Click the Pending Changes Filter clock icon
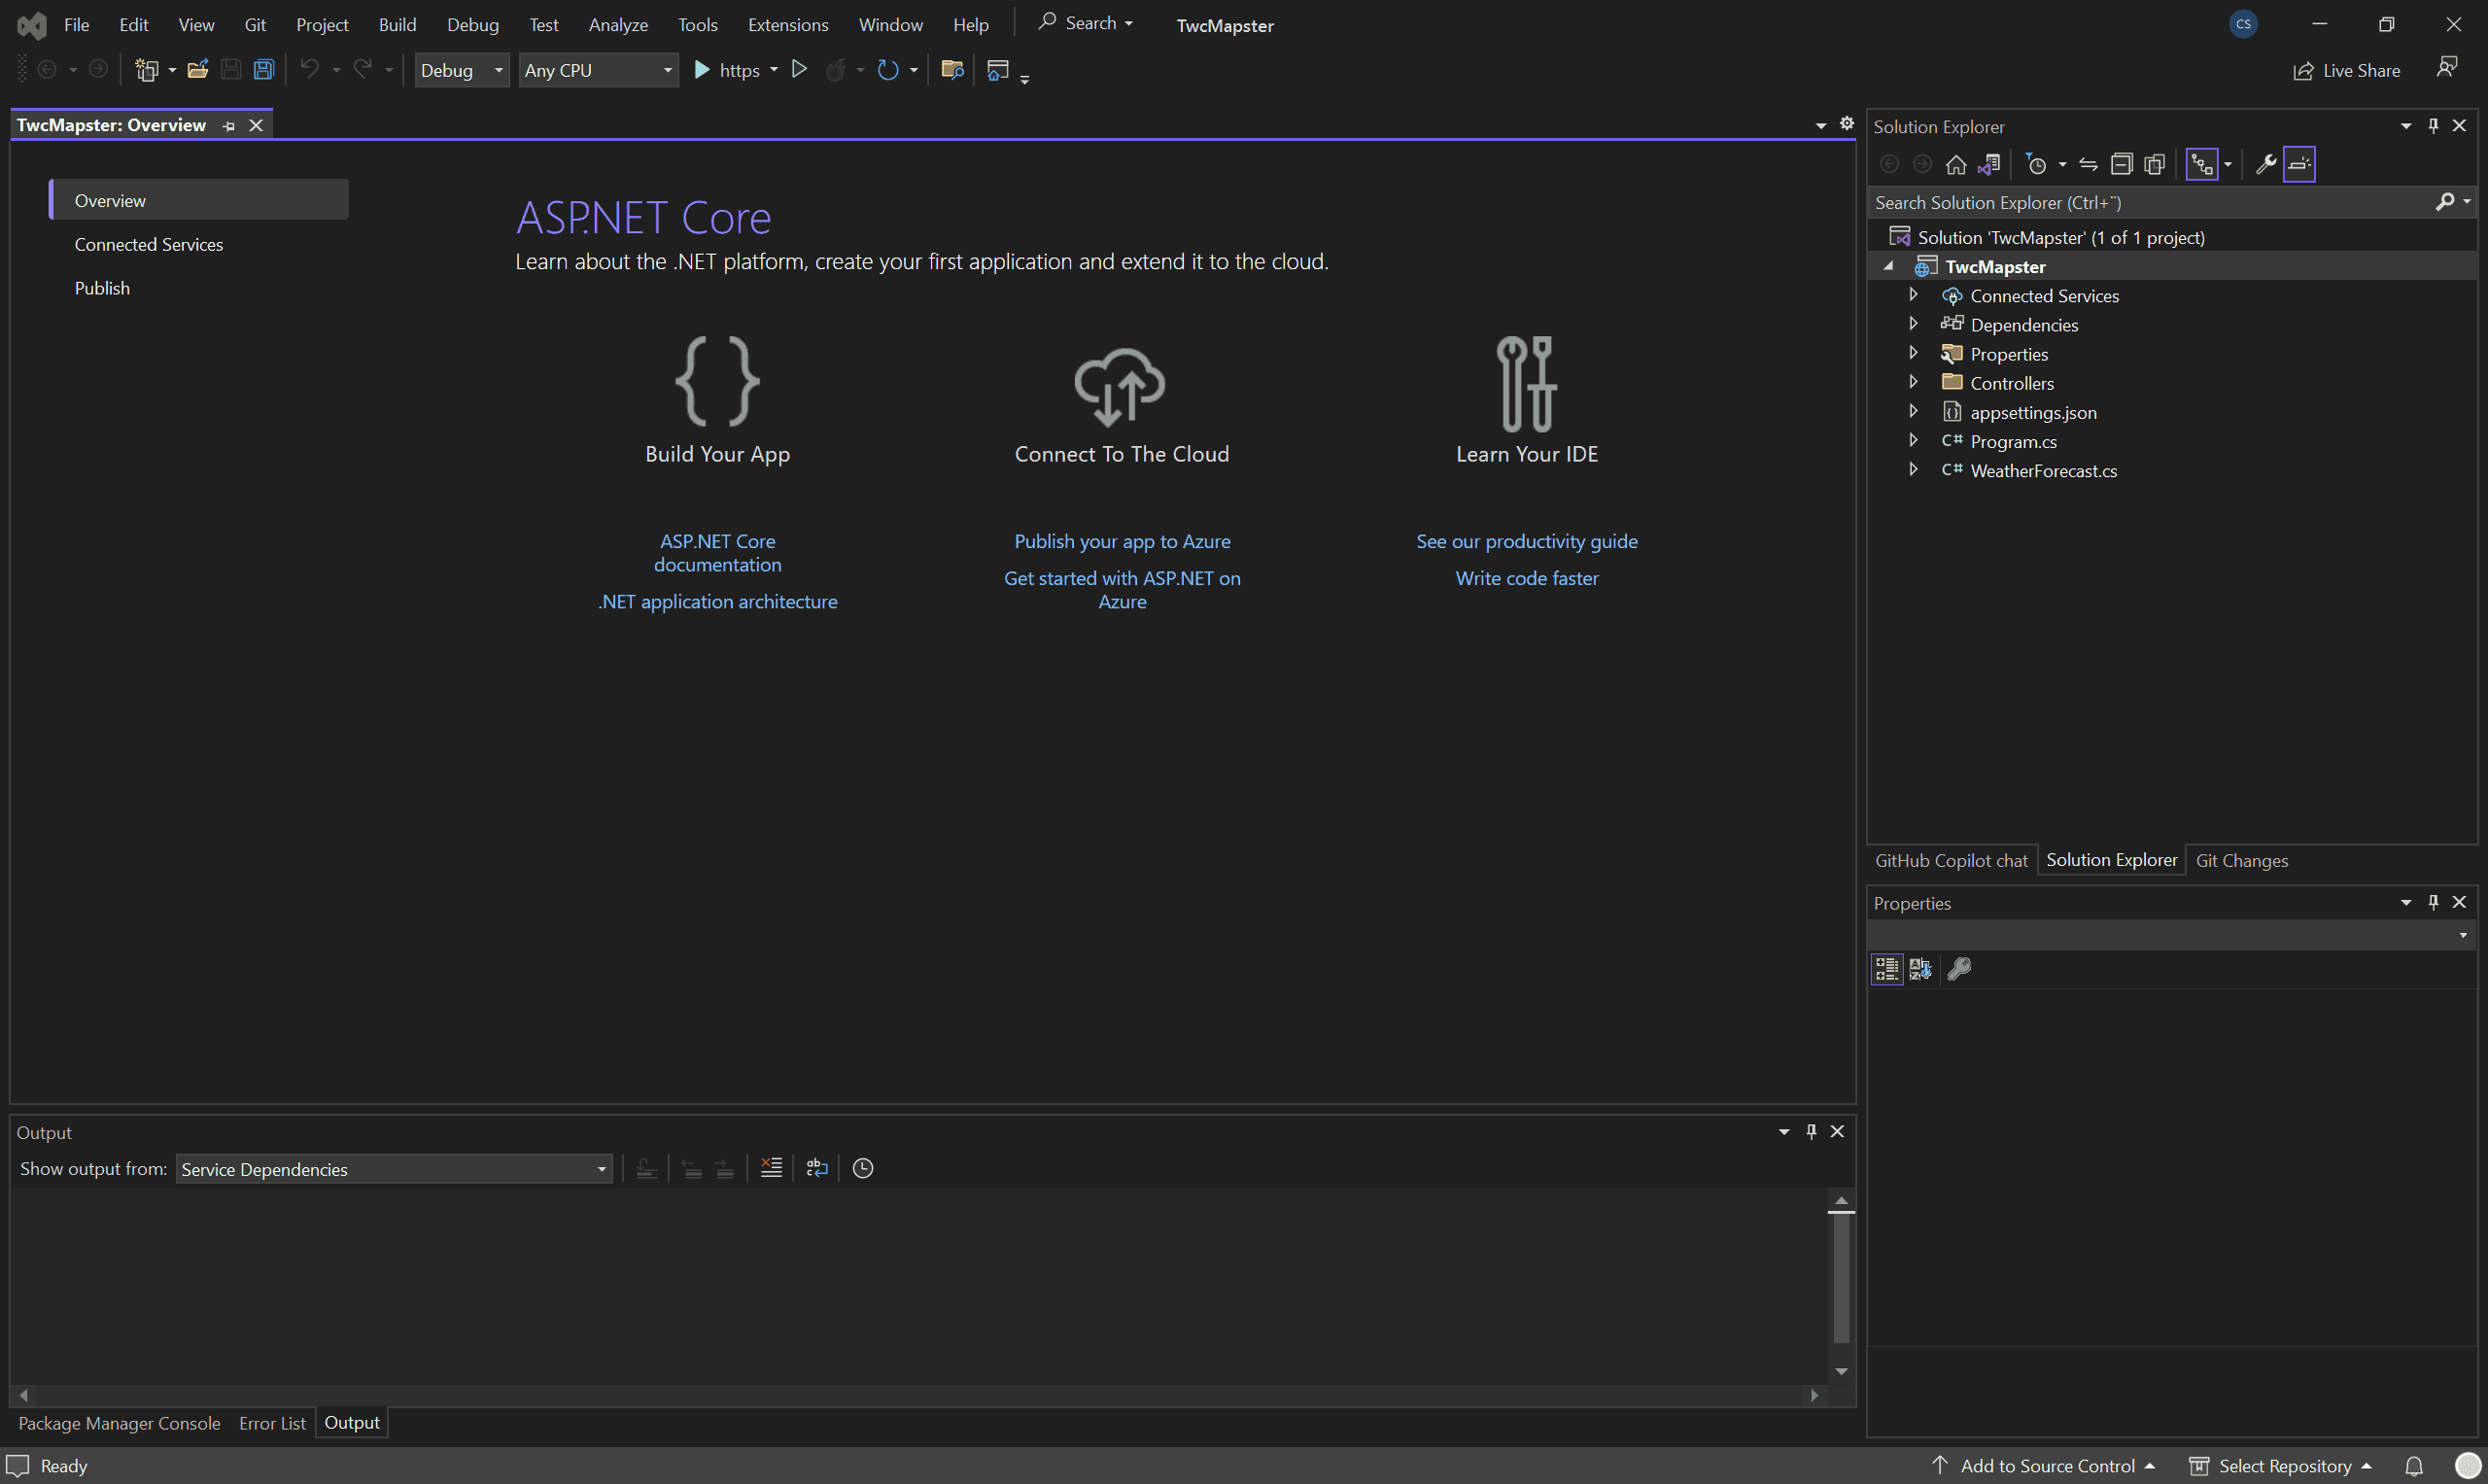The image size is (2488, 1484). pyautogui.click(x=2036, y=164)
